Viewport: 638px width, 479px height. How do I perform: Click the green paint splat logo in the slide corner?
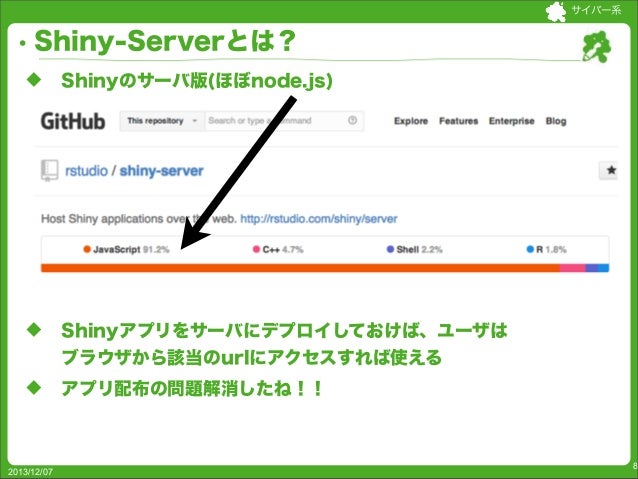pyautogui.click(x=596, y=47)
